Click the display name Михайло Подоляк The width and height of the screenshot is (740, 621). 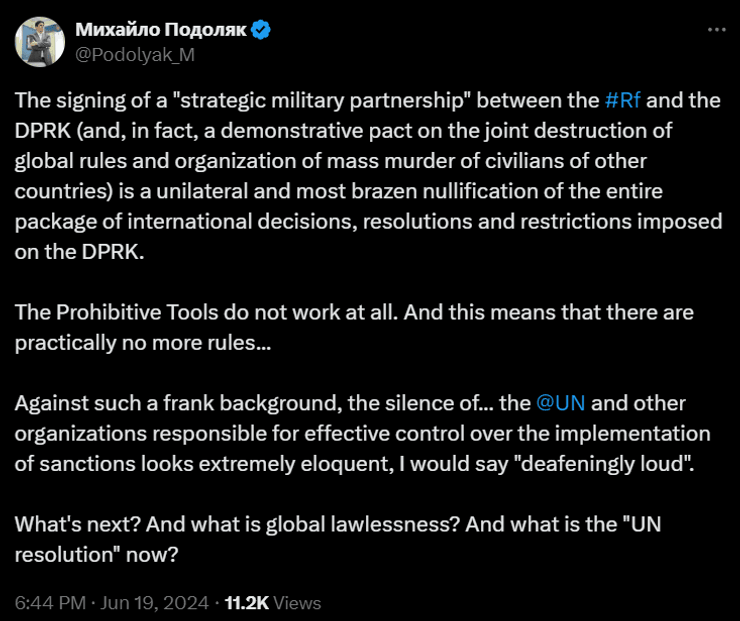[160, 30]
